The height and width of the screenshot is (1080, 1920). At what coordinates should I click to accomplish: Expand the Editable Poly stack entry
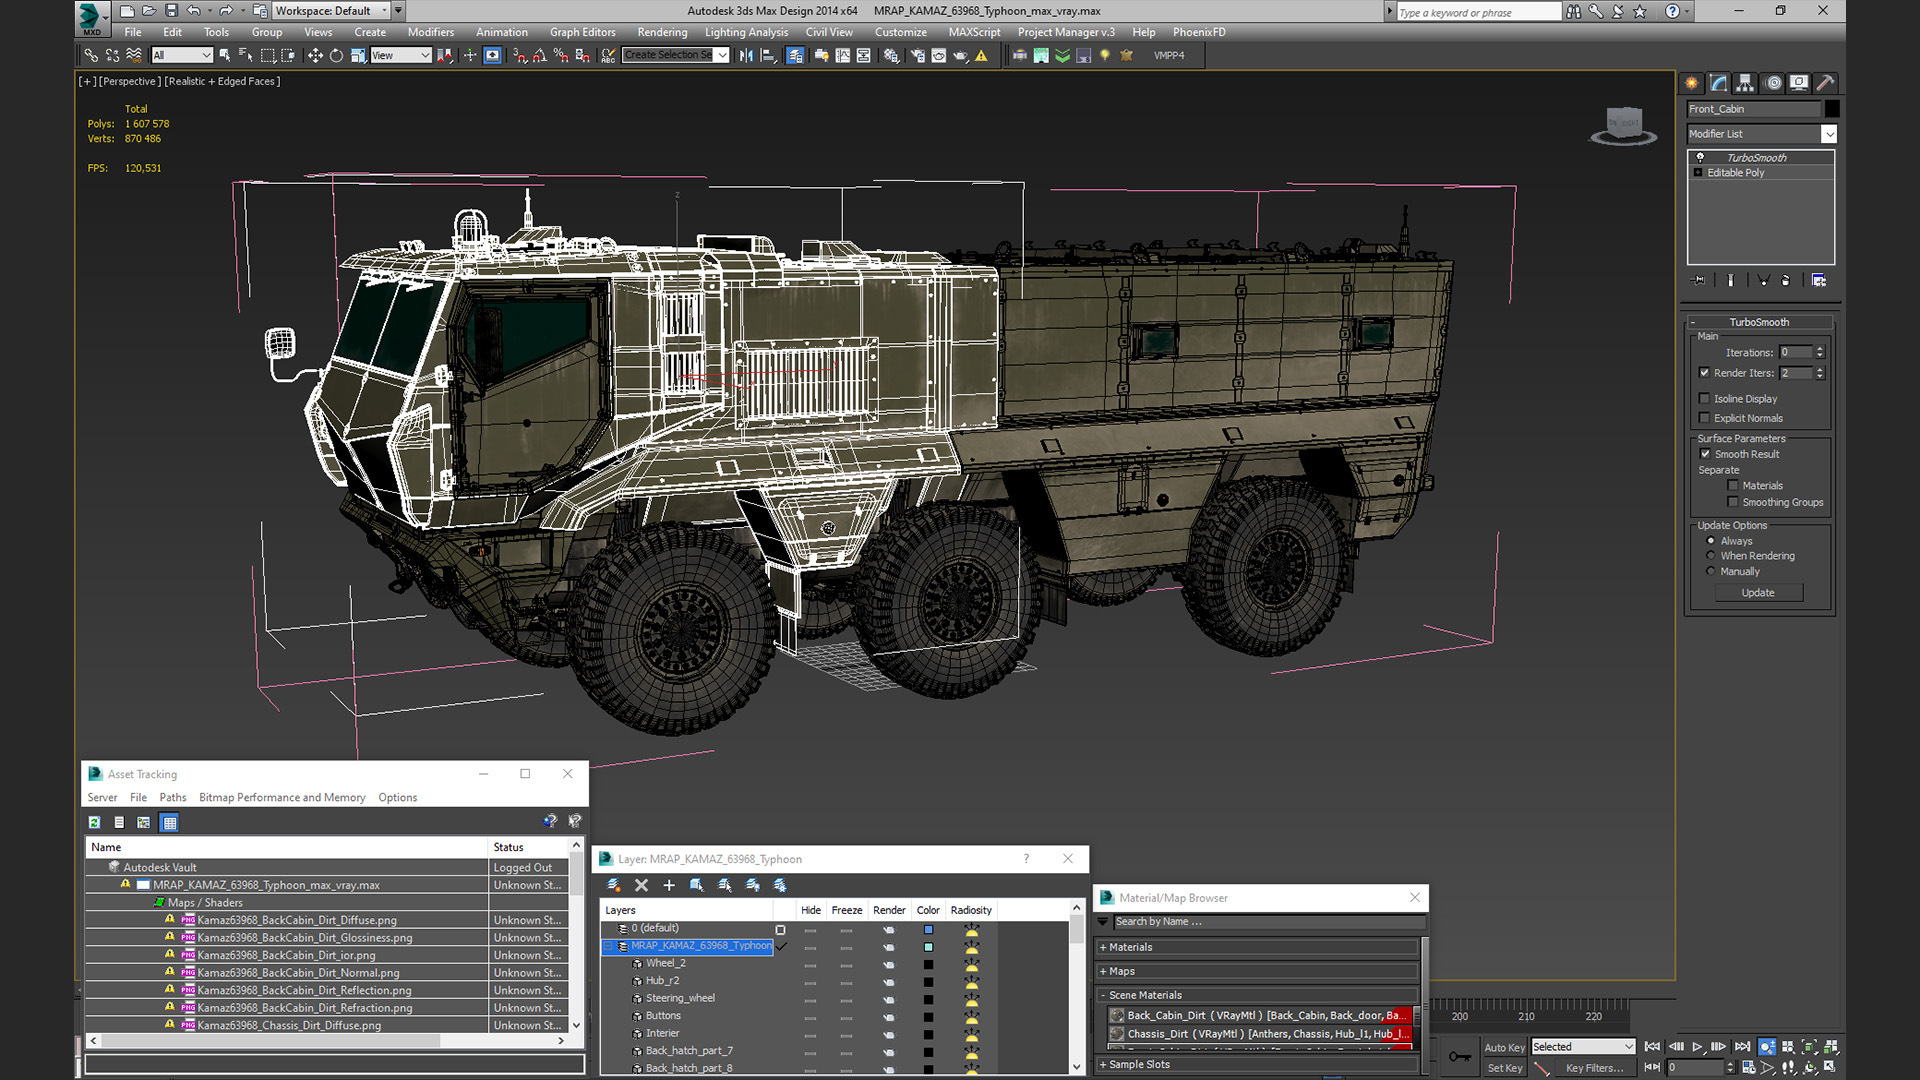click(x=1698, y=173)
